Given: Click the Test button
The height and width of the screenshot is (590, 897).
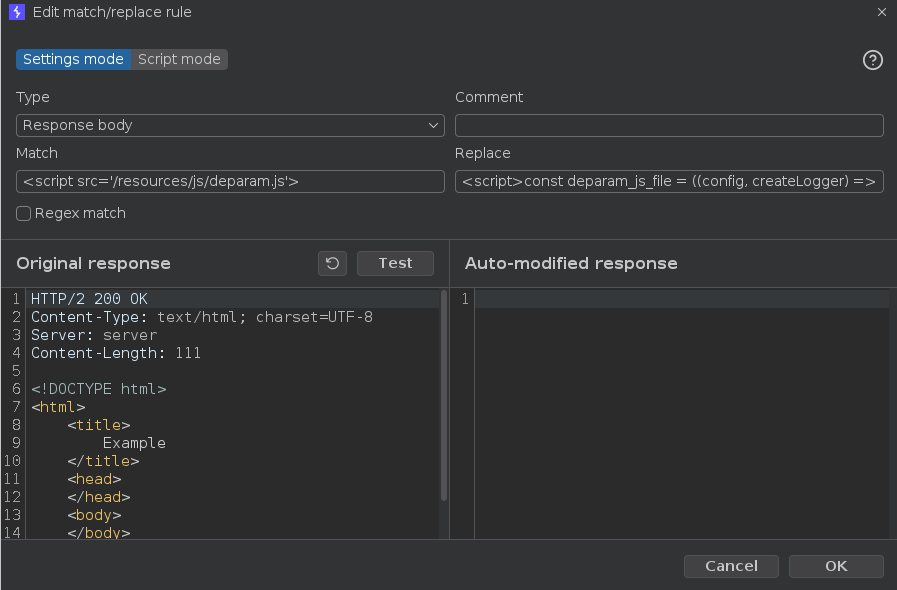Looking at the screenshot, I should coord(395,263).
